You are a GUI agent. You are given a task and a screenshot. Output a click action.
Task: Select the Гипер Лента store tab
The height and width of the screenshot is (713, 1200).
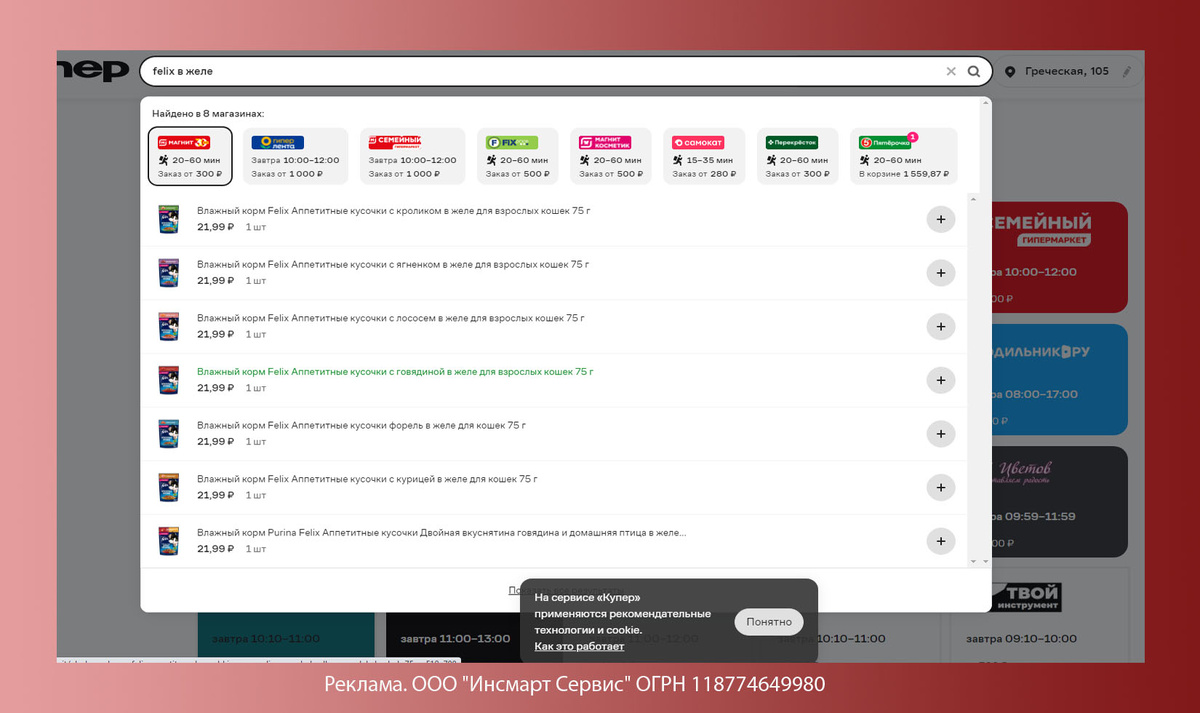point(295,156)
